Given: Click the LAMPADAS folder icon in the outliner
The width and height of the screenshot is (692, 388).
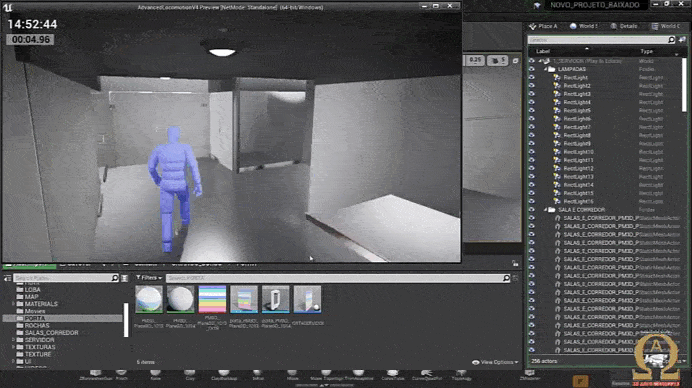Looking at the screenshot, I should [x=552, y=69].
